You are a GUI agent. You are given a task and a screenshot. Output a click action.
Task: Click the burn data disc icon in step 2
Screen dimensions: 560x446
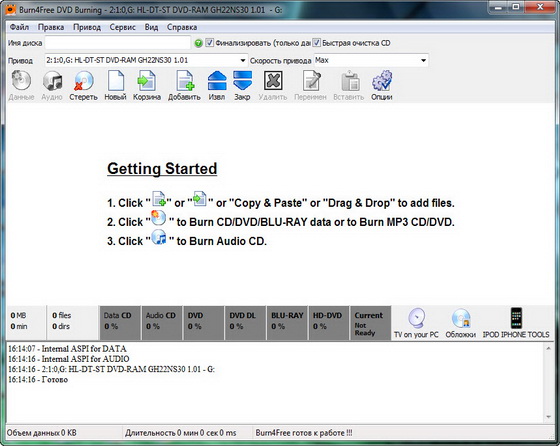pyautogui.click(x=158, y=218)
